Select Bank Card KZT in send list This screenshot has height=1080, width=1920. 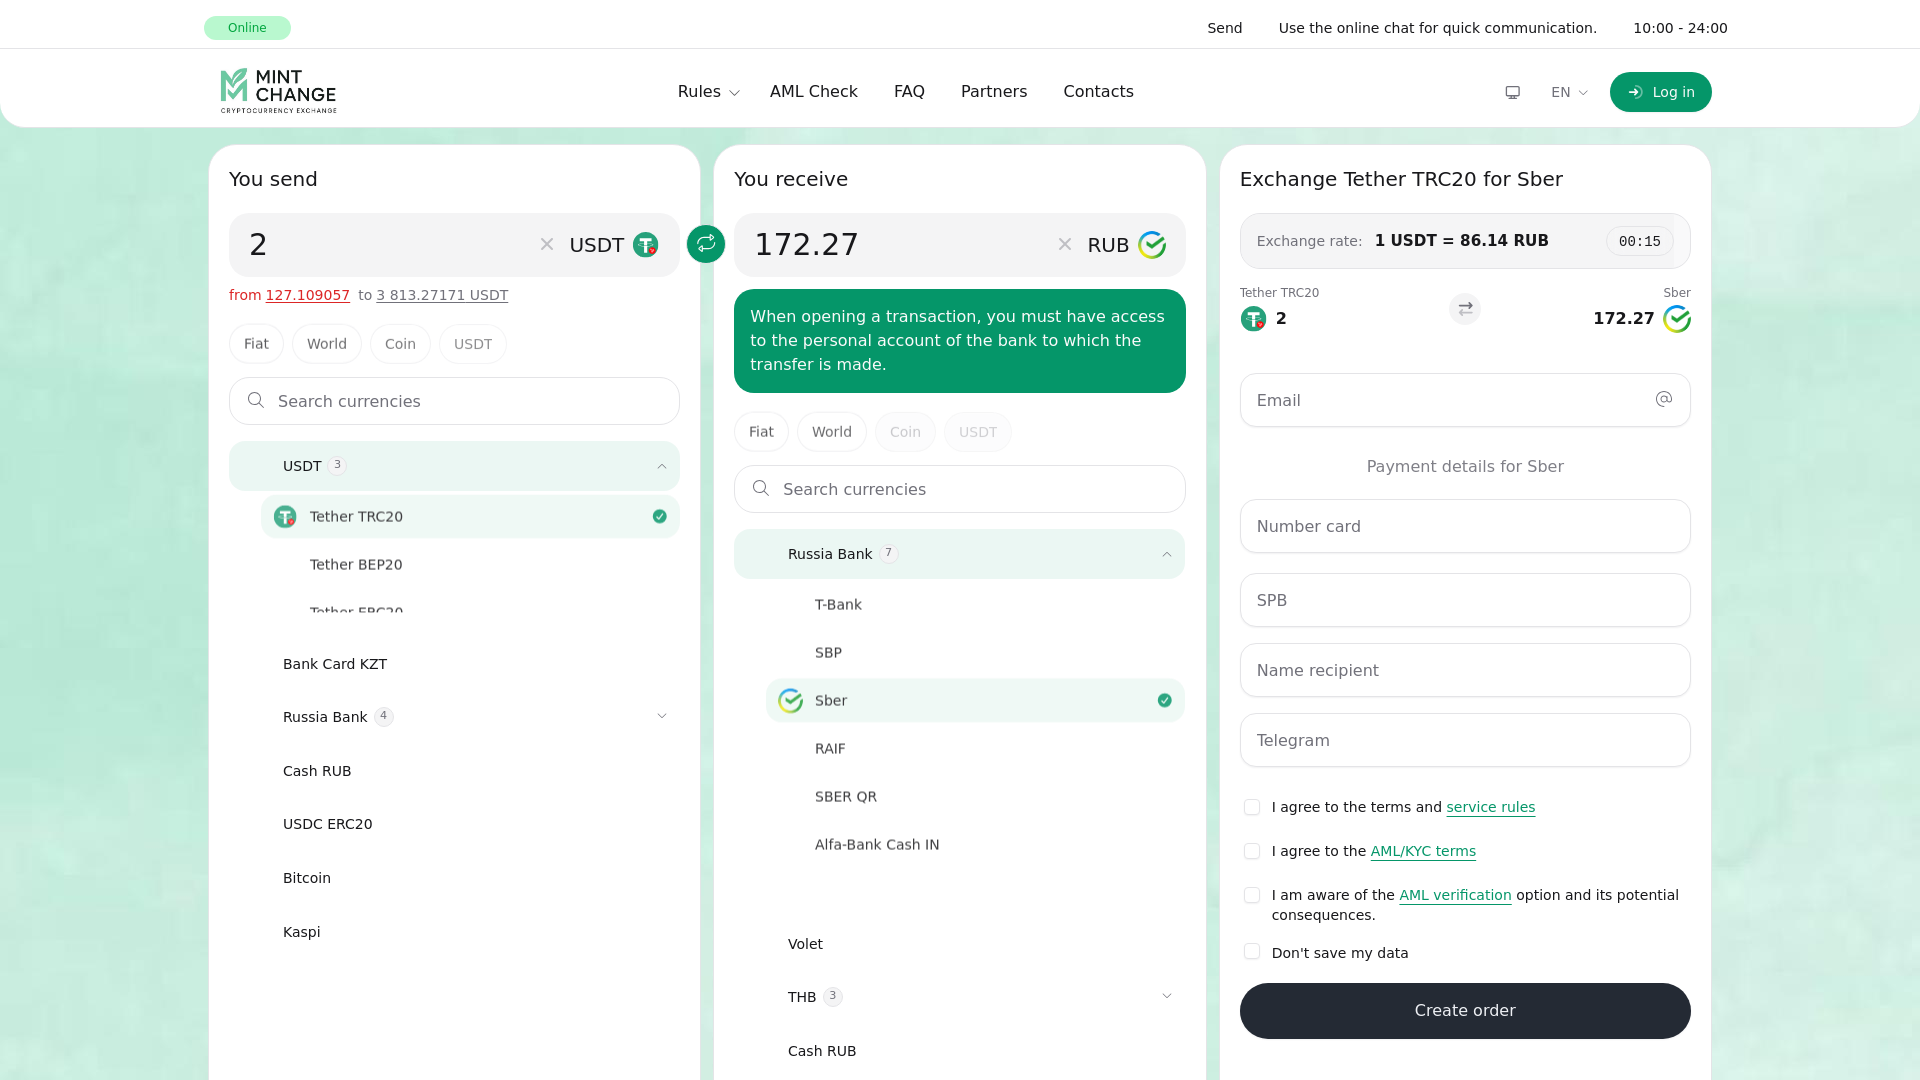pyautogui.click(x=454, y=664)
